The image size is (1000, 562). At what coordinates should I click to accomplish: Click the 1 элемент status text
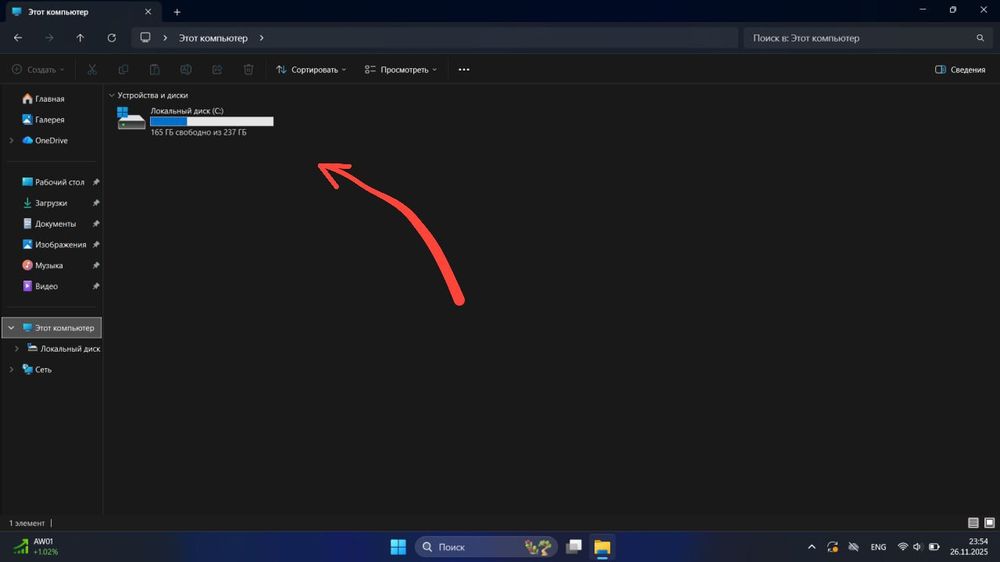[x=27, y=523]
